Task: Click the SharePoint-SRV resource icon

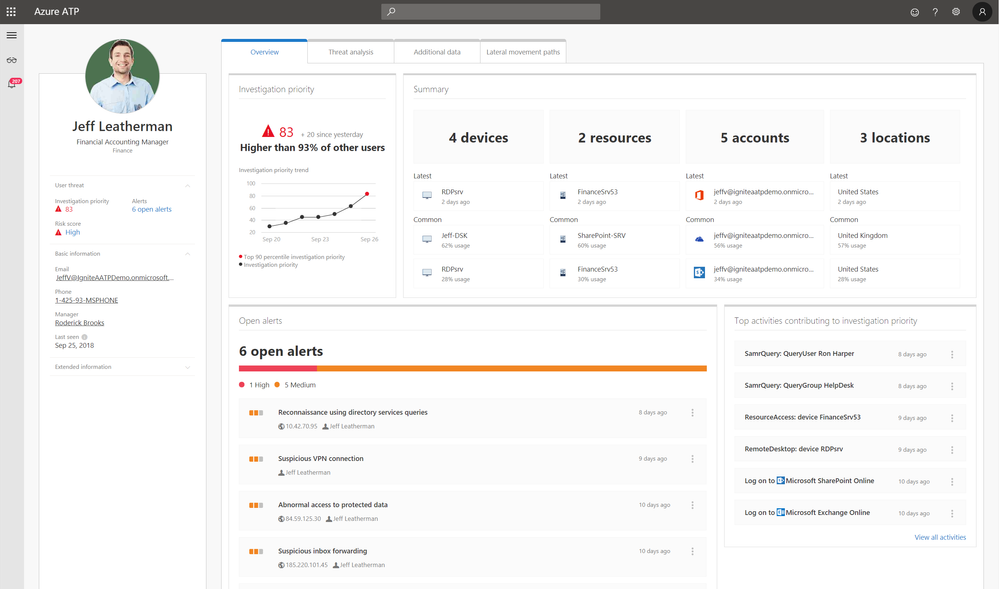Action: pos(563,240)
